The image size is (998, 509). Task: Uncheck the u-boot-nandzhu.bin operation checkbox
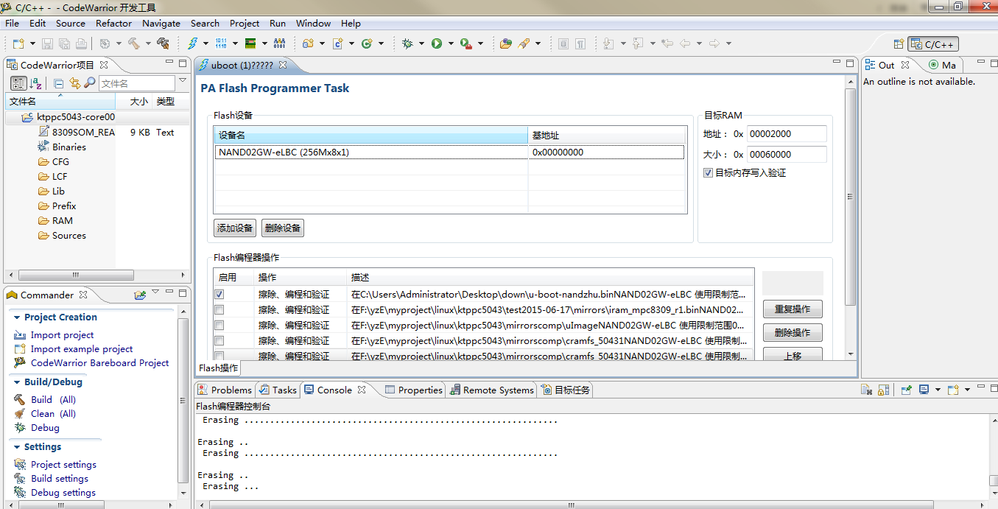pyautogui.click(x=219, y=295)
